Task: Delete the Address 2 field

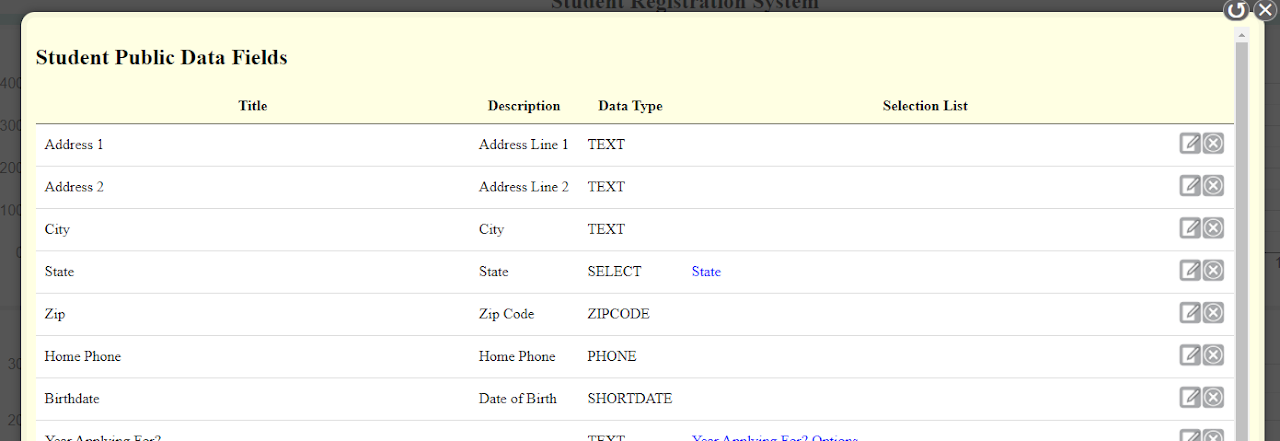Action: pyautogui.click(x=1213, y=185)
